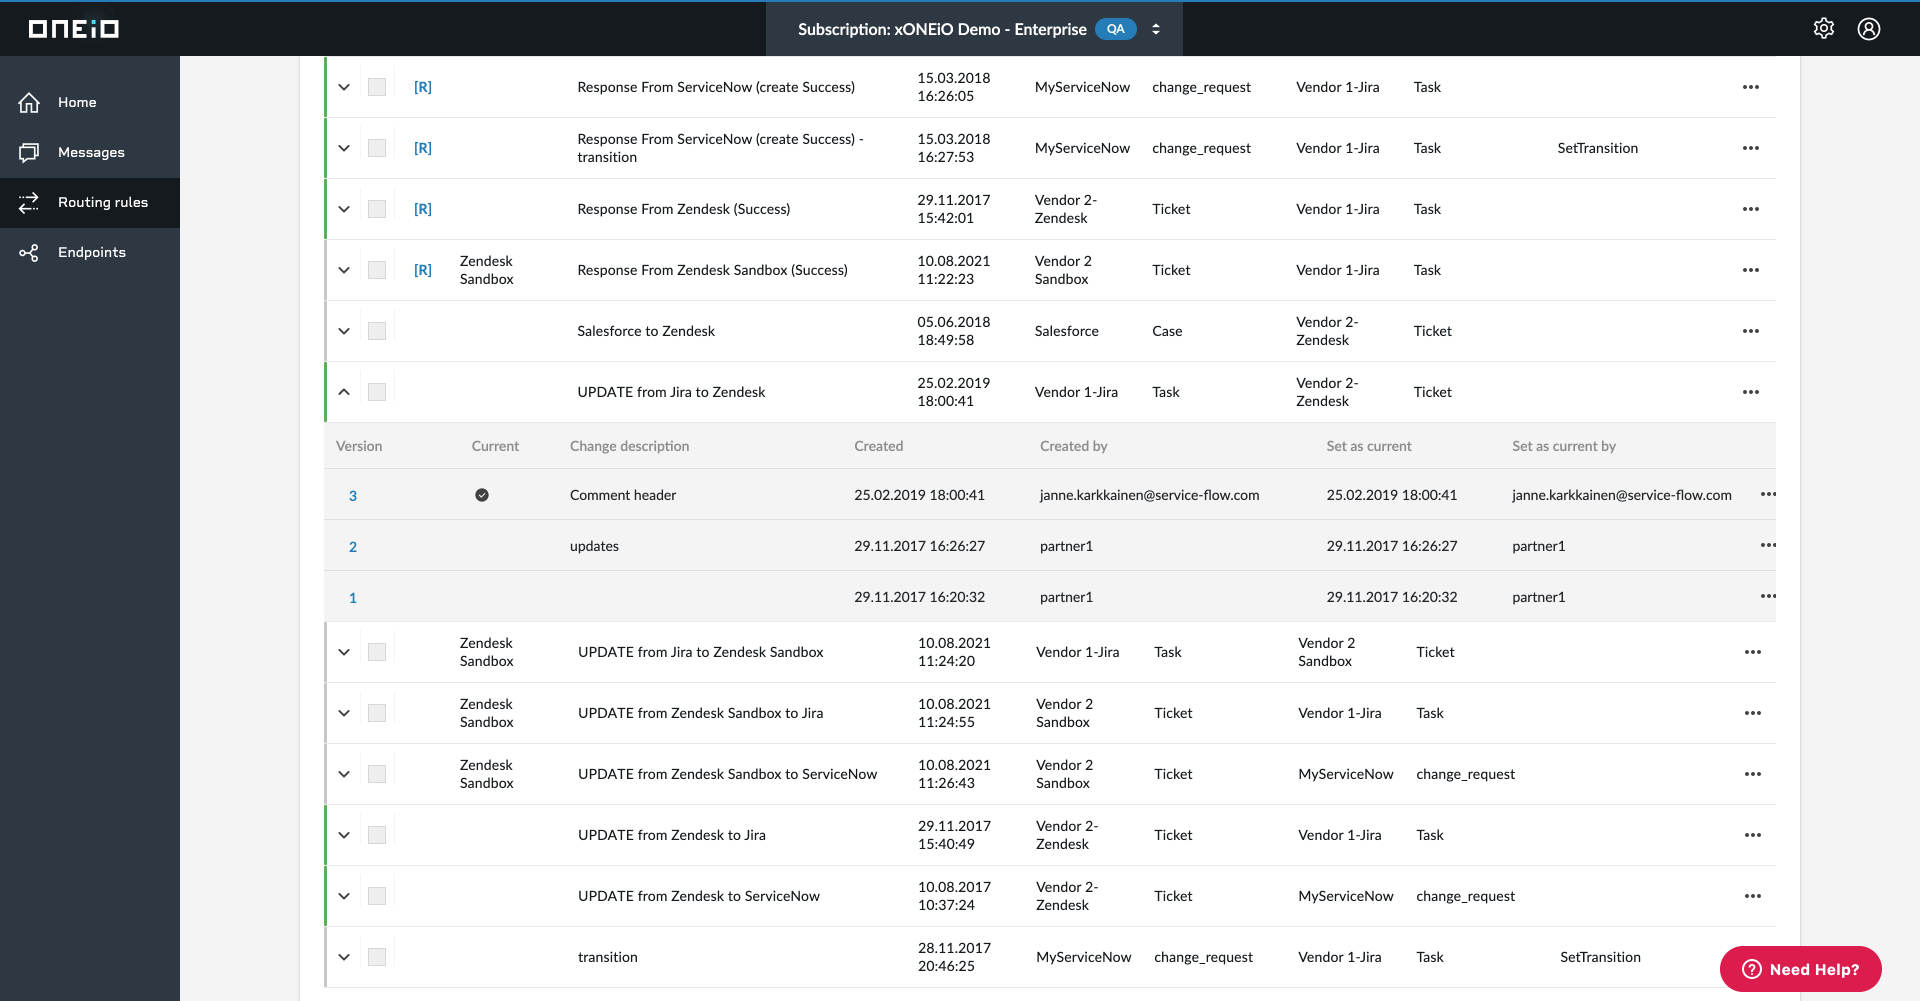Click the QA environment badge
The height and width of the screenshot is (1001, 1920).
[x=1116, y=29]
